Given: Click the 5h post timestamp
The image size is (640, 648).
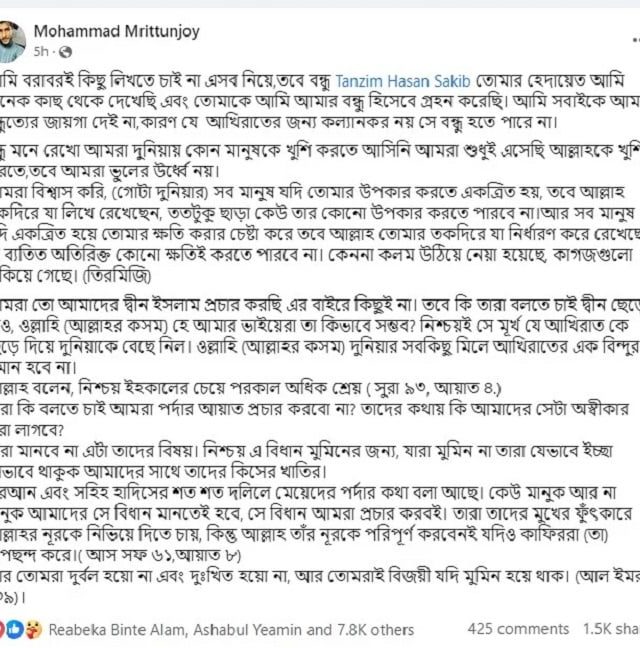Looking at the screenshot, I should pyautogui.click(x=41, y=52).
